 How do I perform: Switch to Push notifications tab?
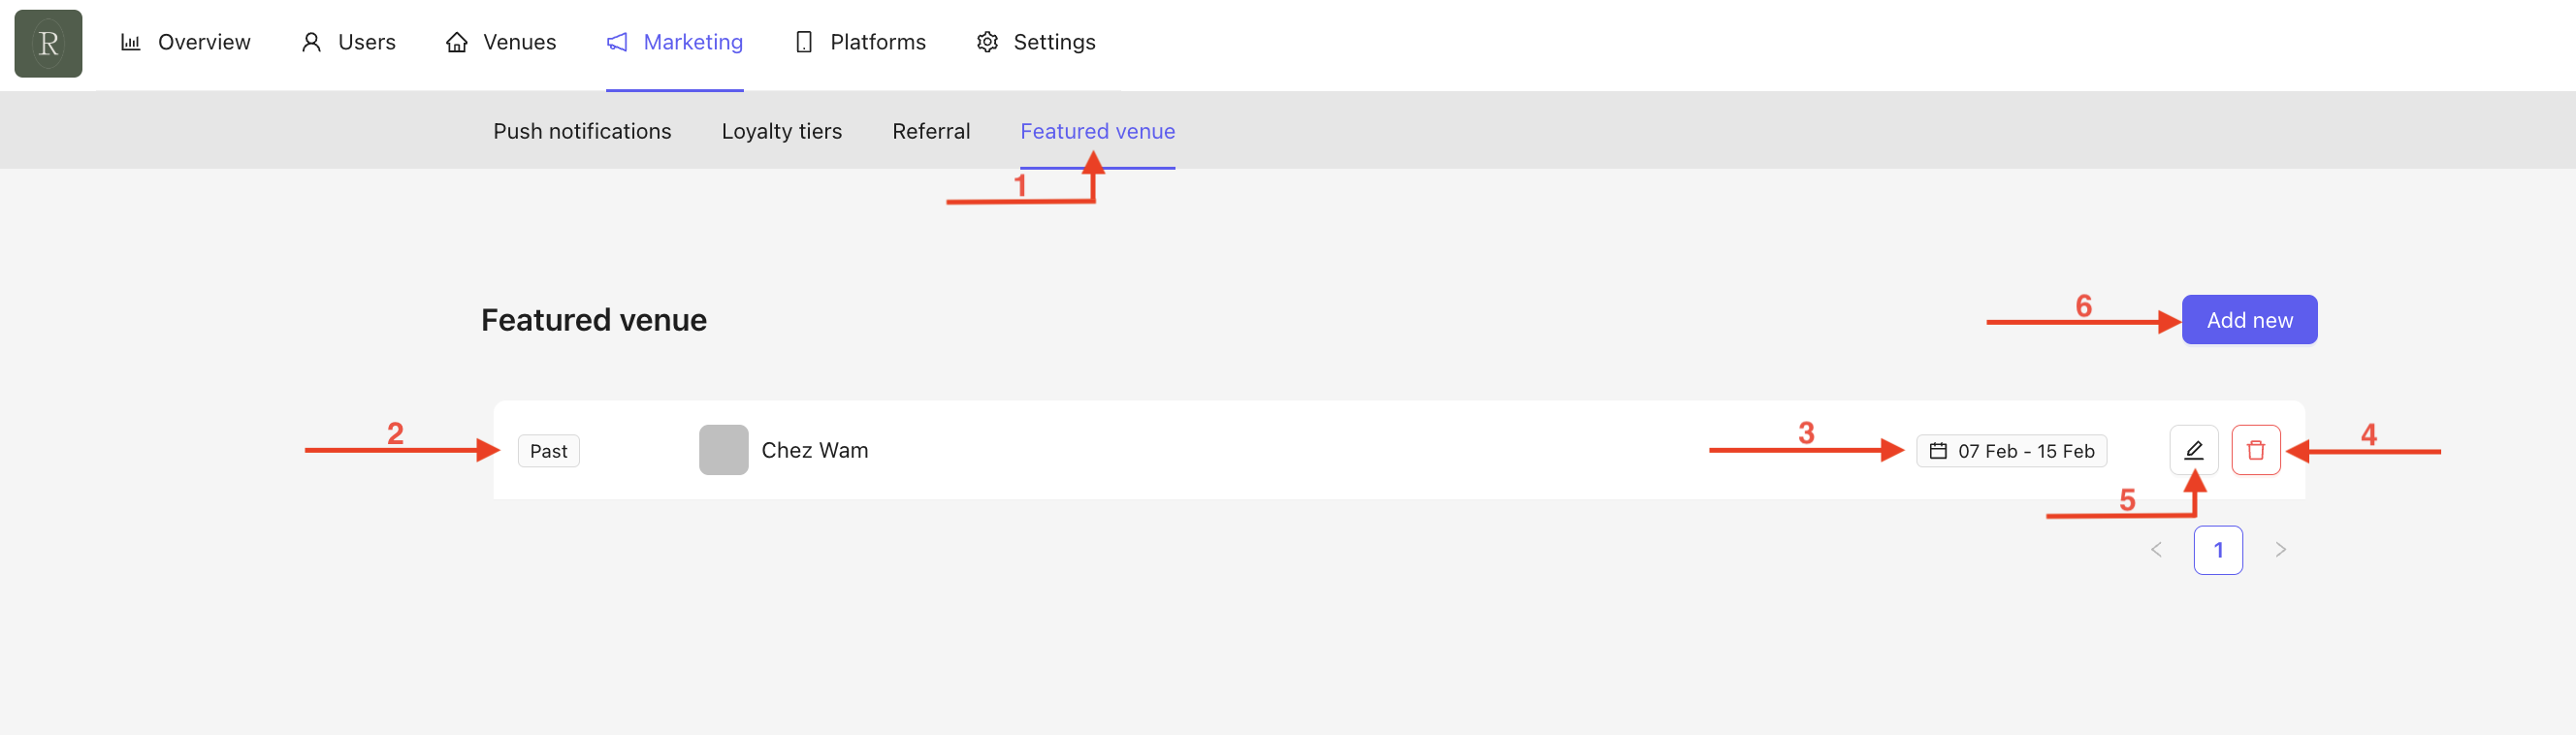[581, 131]
